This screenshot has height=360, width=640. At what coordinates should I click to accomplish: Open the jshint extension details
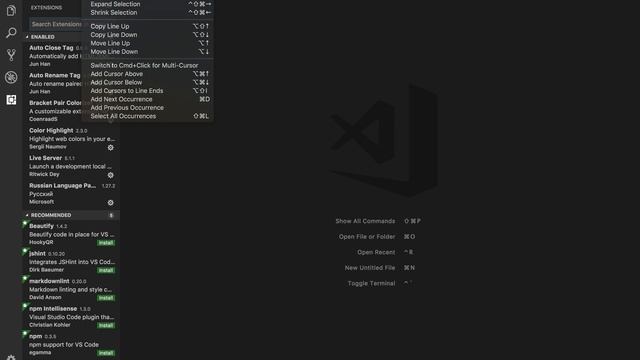[x=71, y=262]
